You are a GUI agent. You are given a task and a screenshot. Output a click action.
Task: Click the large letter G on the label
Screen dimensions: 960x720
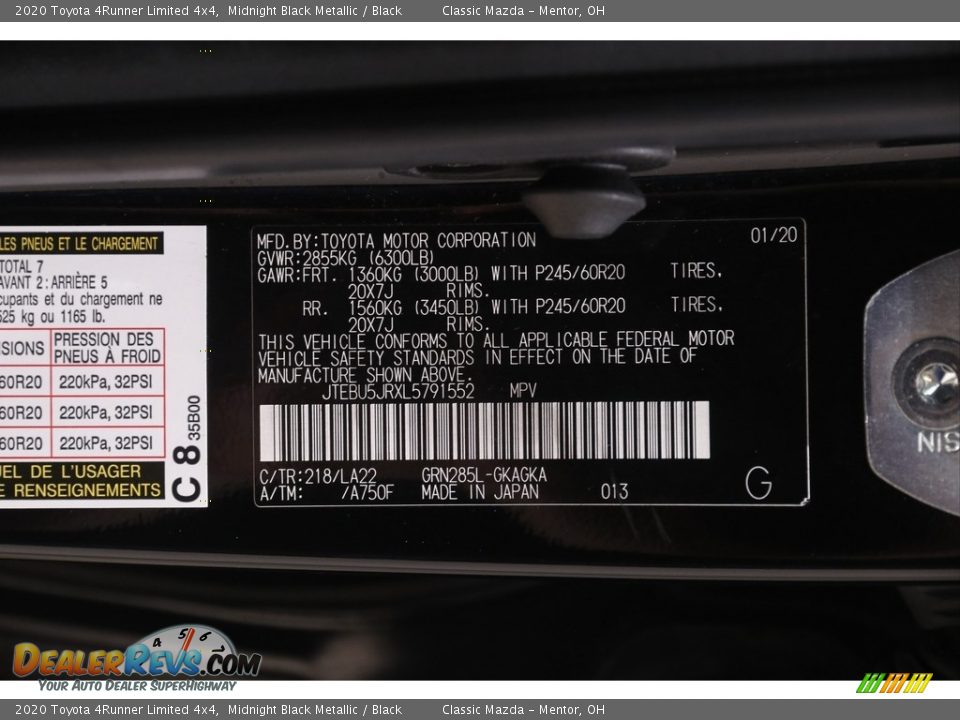coord(758,483)
